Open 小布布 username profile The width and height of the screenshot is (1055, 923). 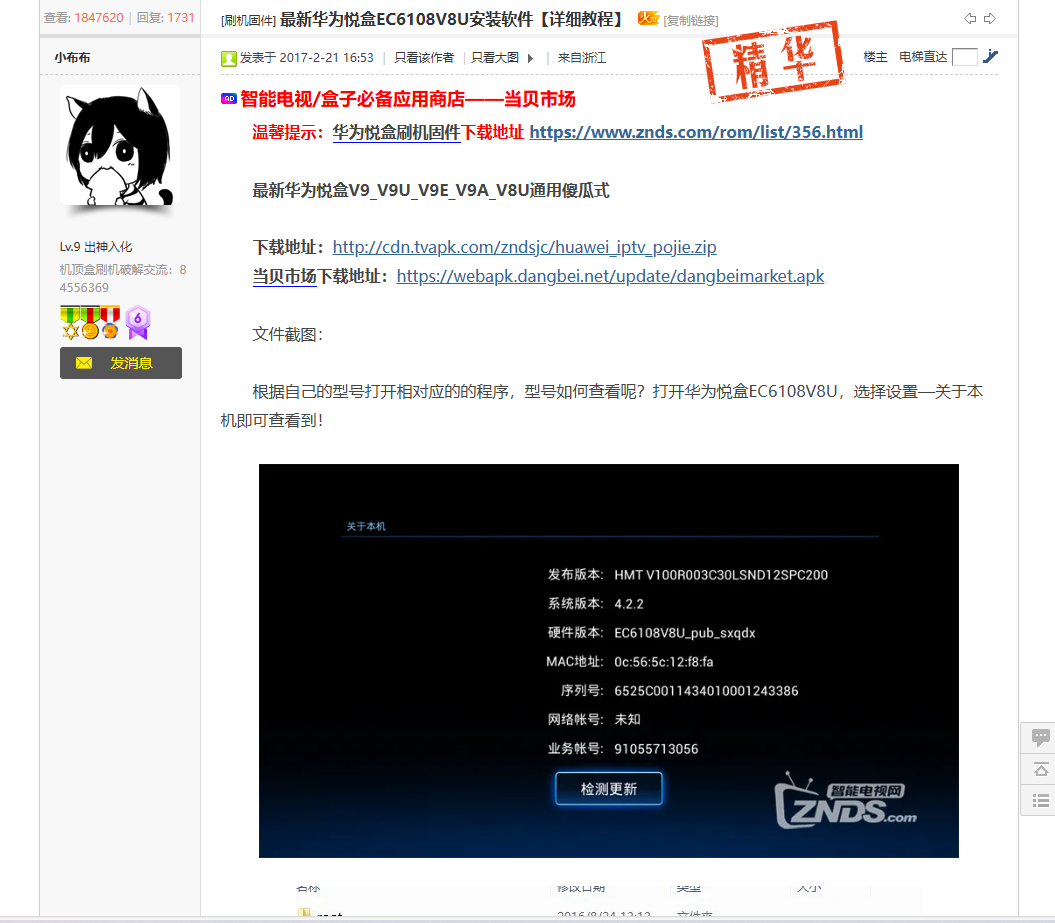72,58
